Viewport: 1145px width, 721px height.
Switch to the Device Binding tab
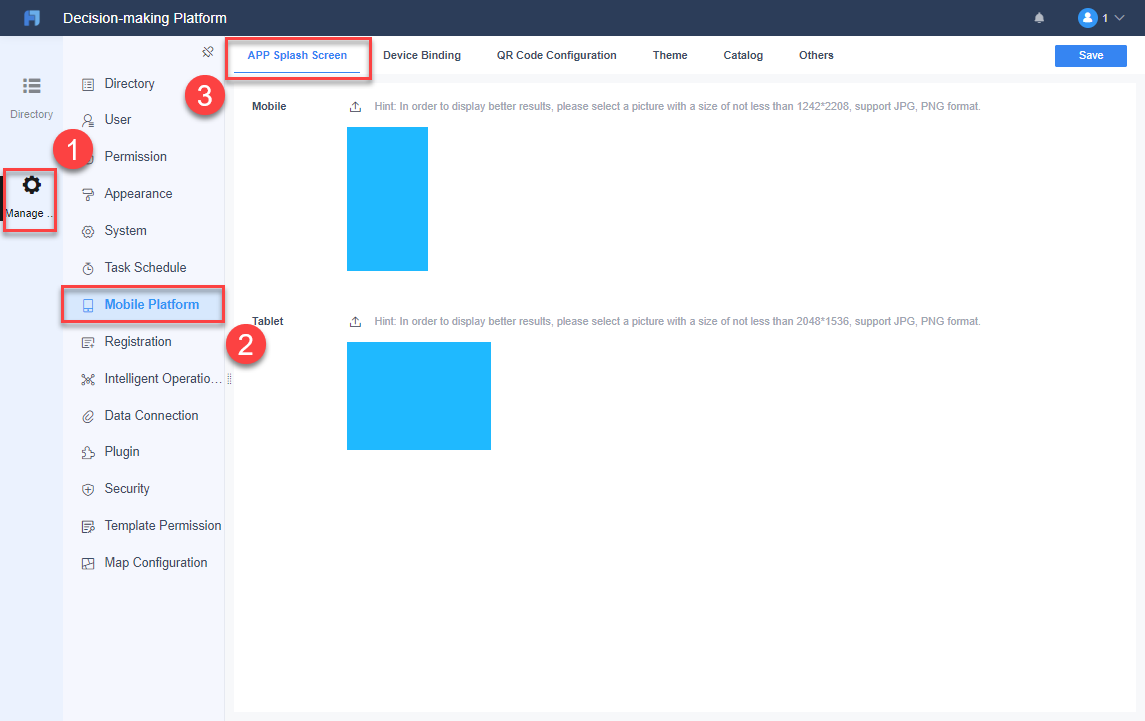[421, 55]
